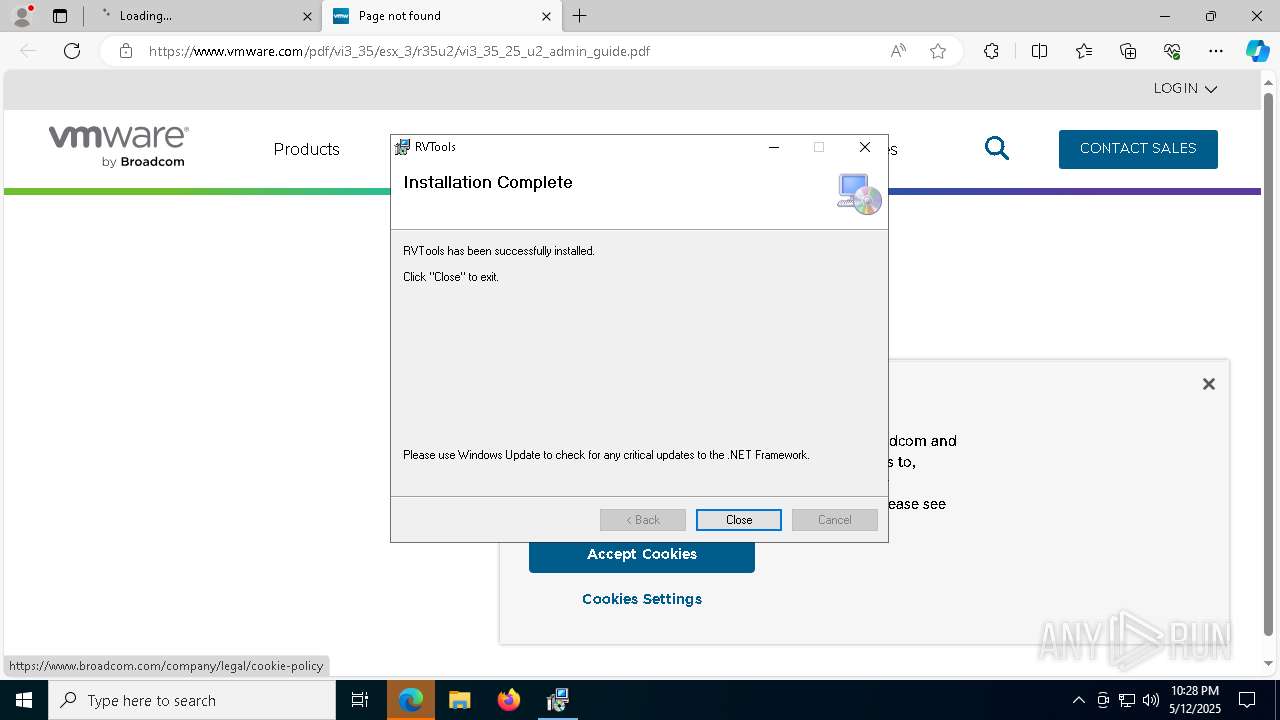The height and width of the screenshot is (720, 1280).
Task: Open the search magnifier on the VMware site
Action: [x=997, y=149]
